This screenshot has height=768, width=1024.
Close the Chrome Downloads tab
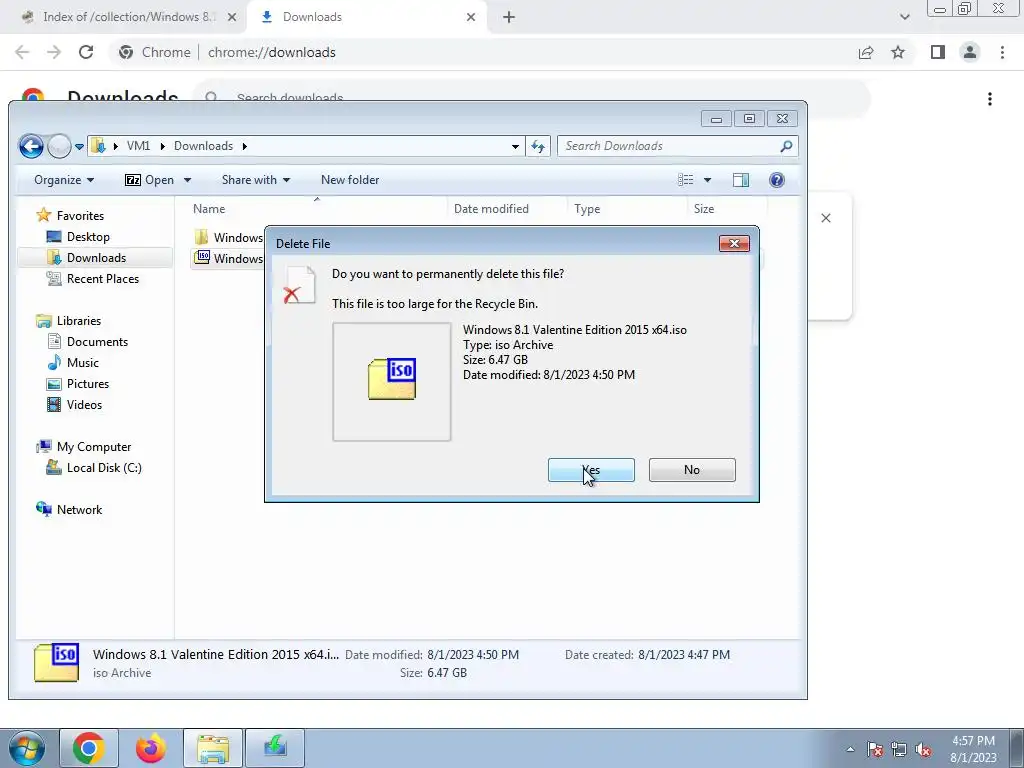coord(471,17)
